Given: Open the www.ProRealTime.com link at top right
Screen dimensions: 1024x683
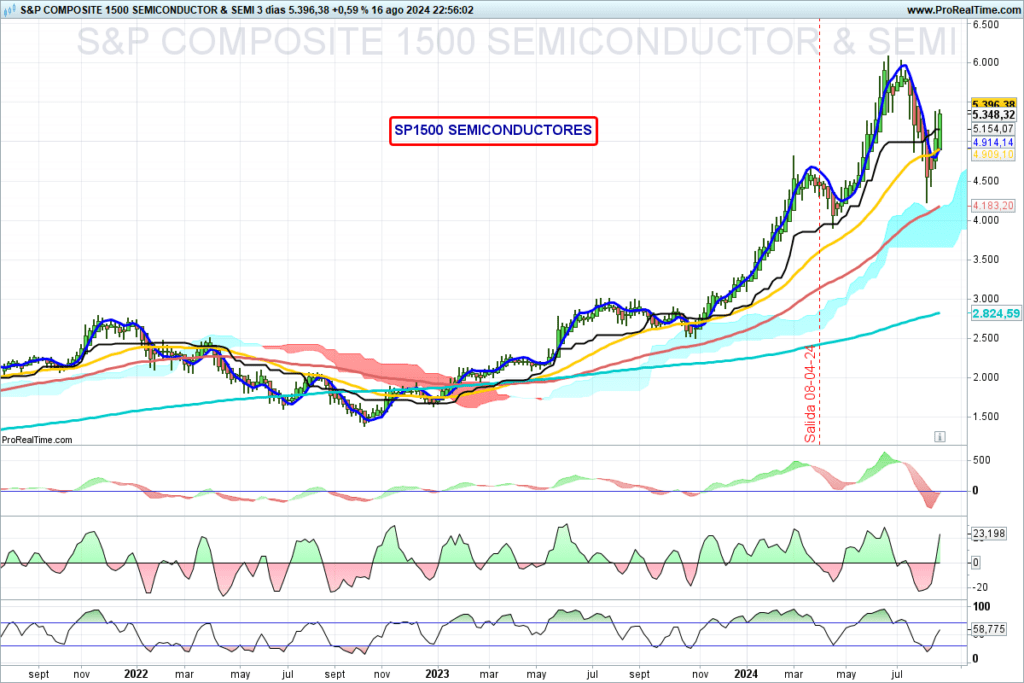Looking at the screenshot, I should (x=964, y=10).
